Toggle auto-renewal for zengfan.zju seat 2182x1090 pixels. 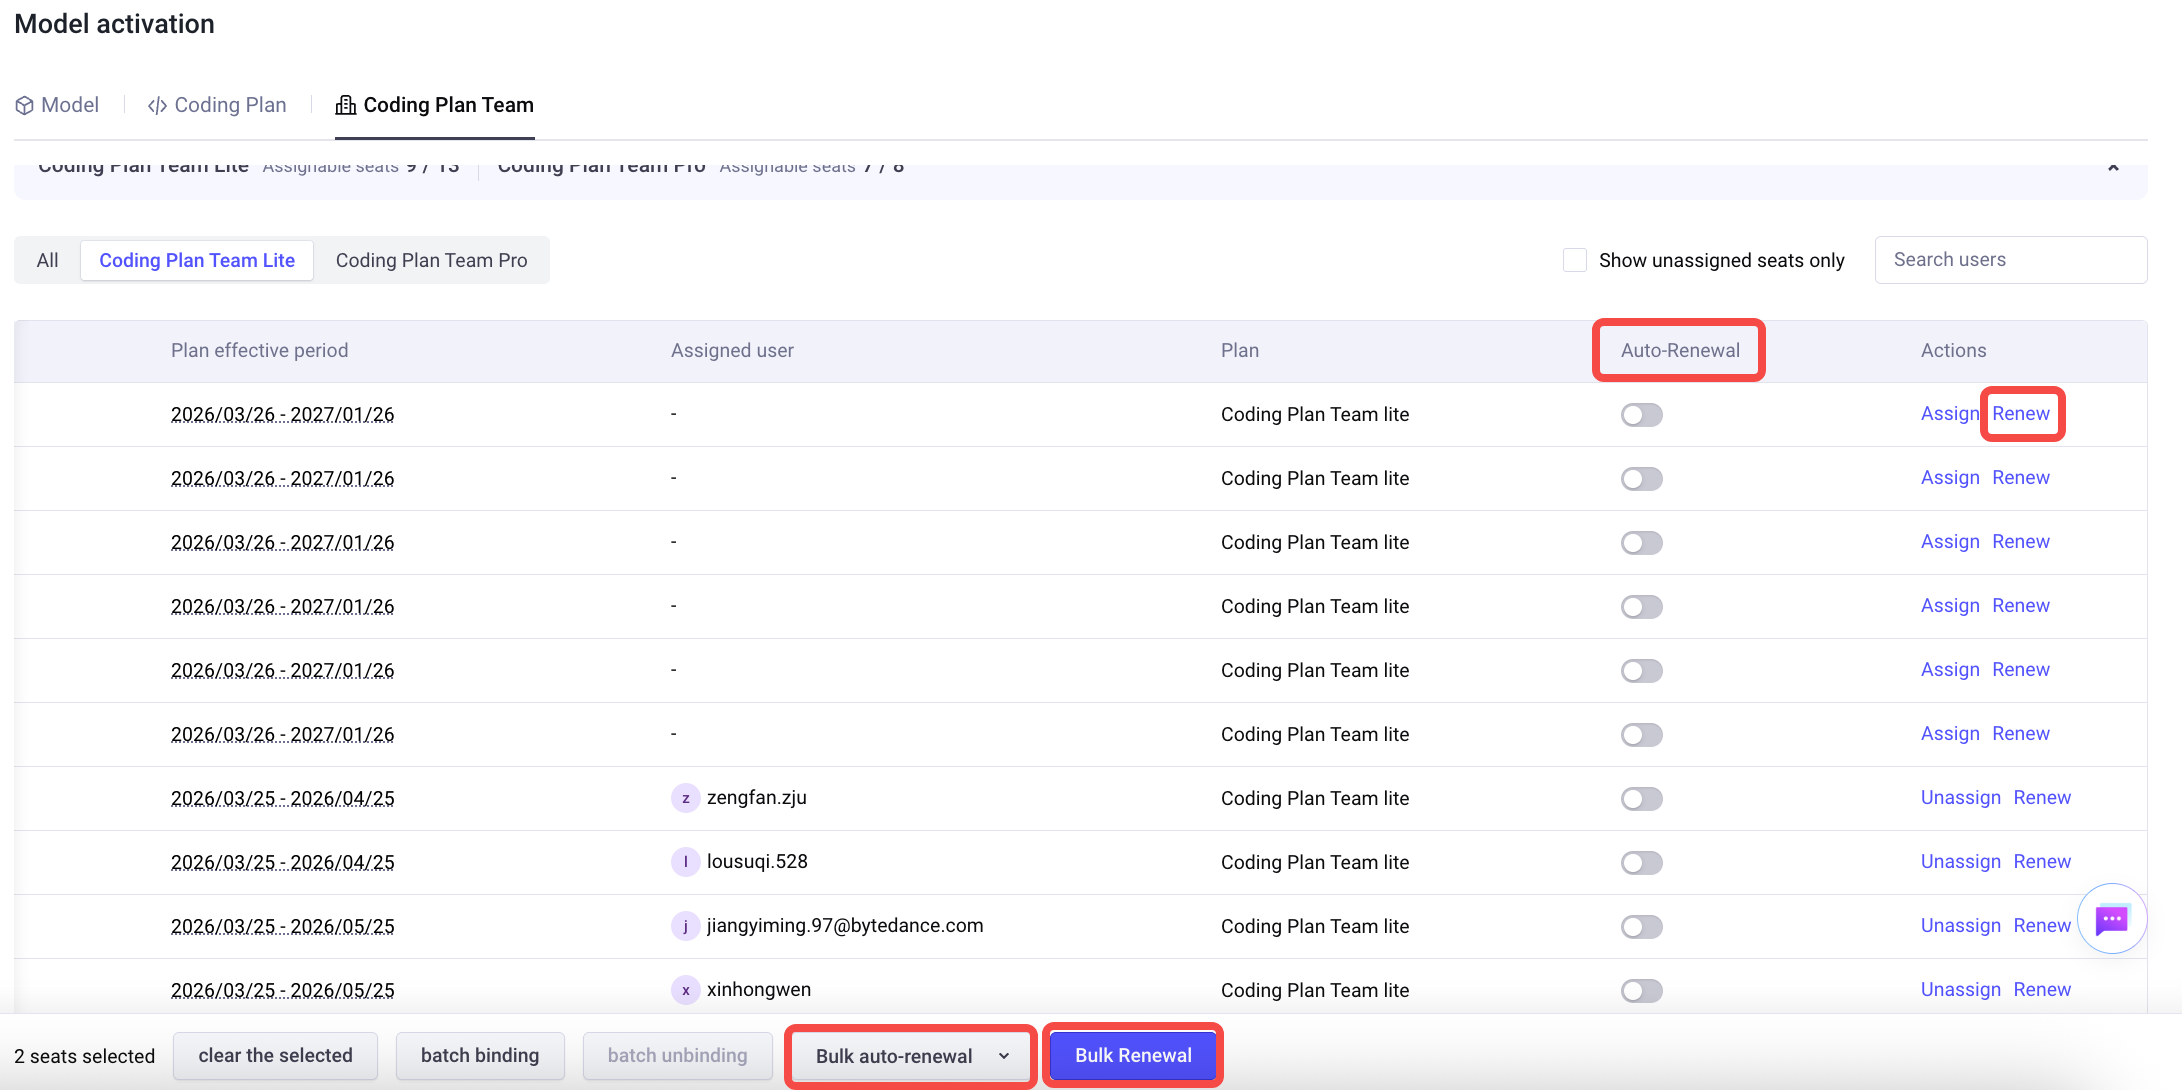pyautogui.click(x=1641, y=798)
